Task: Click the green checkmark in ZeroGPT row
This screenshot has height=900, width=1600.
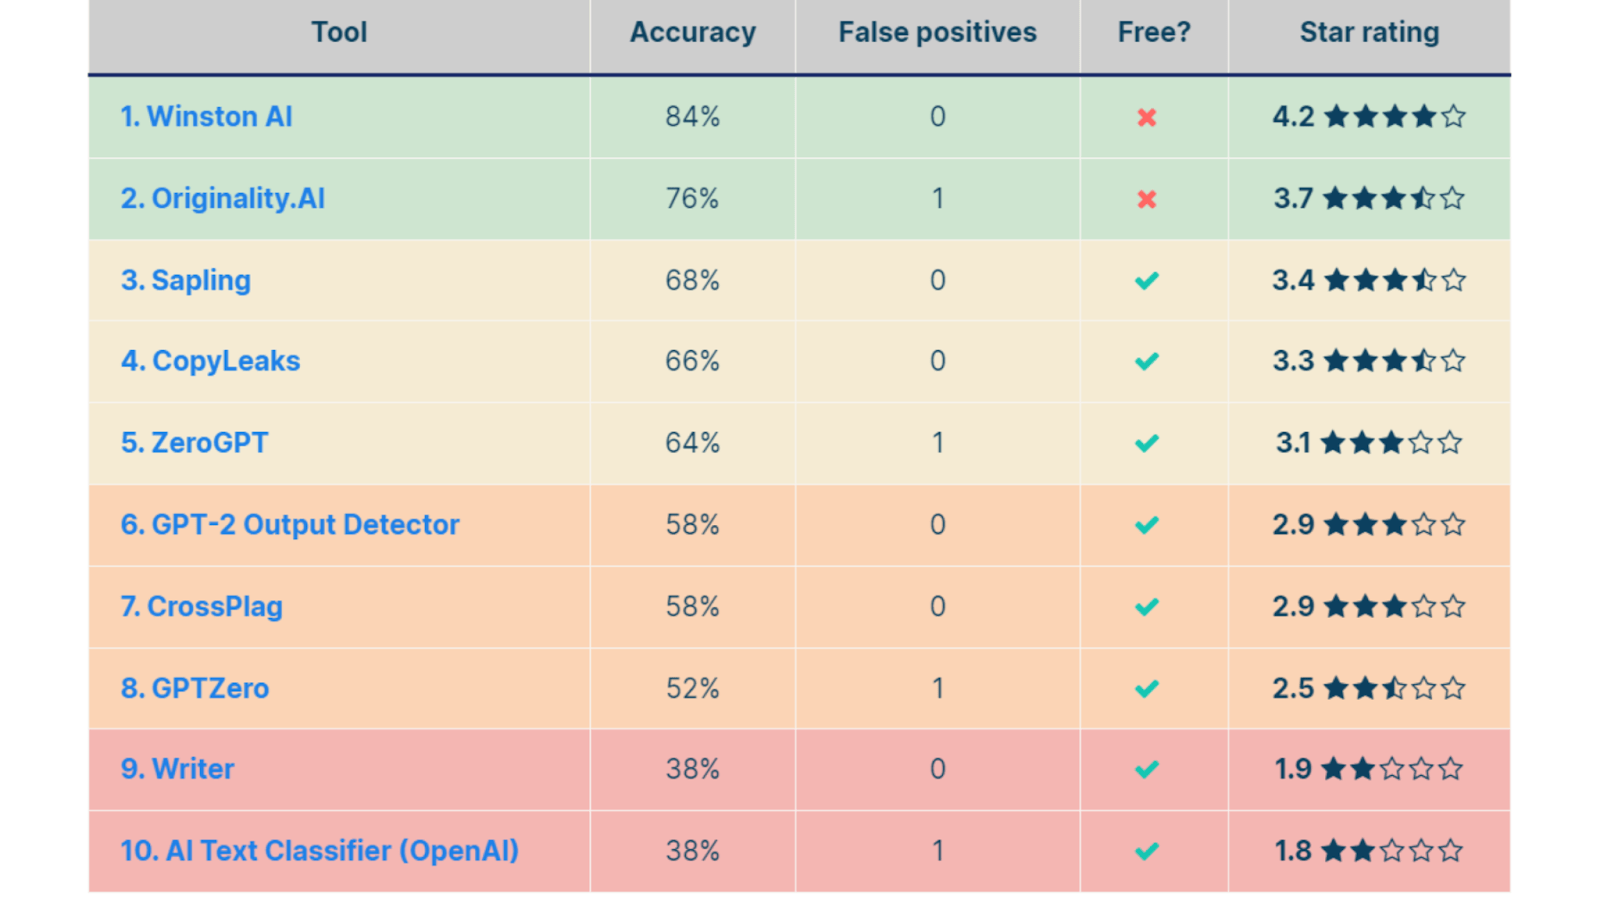Action: click(x=1147, y=443)
